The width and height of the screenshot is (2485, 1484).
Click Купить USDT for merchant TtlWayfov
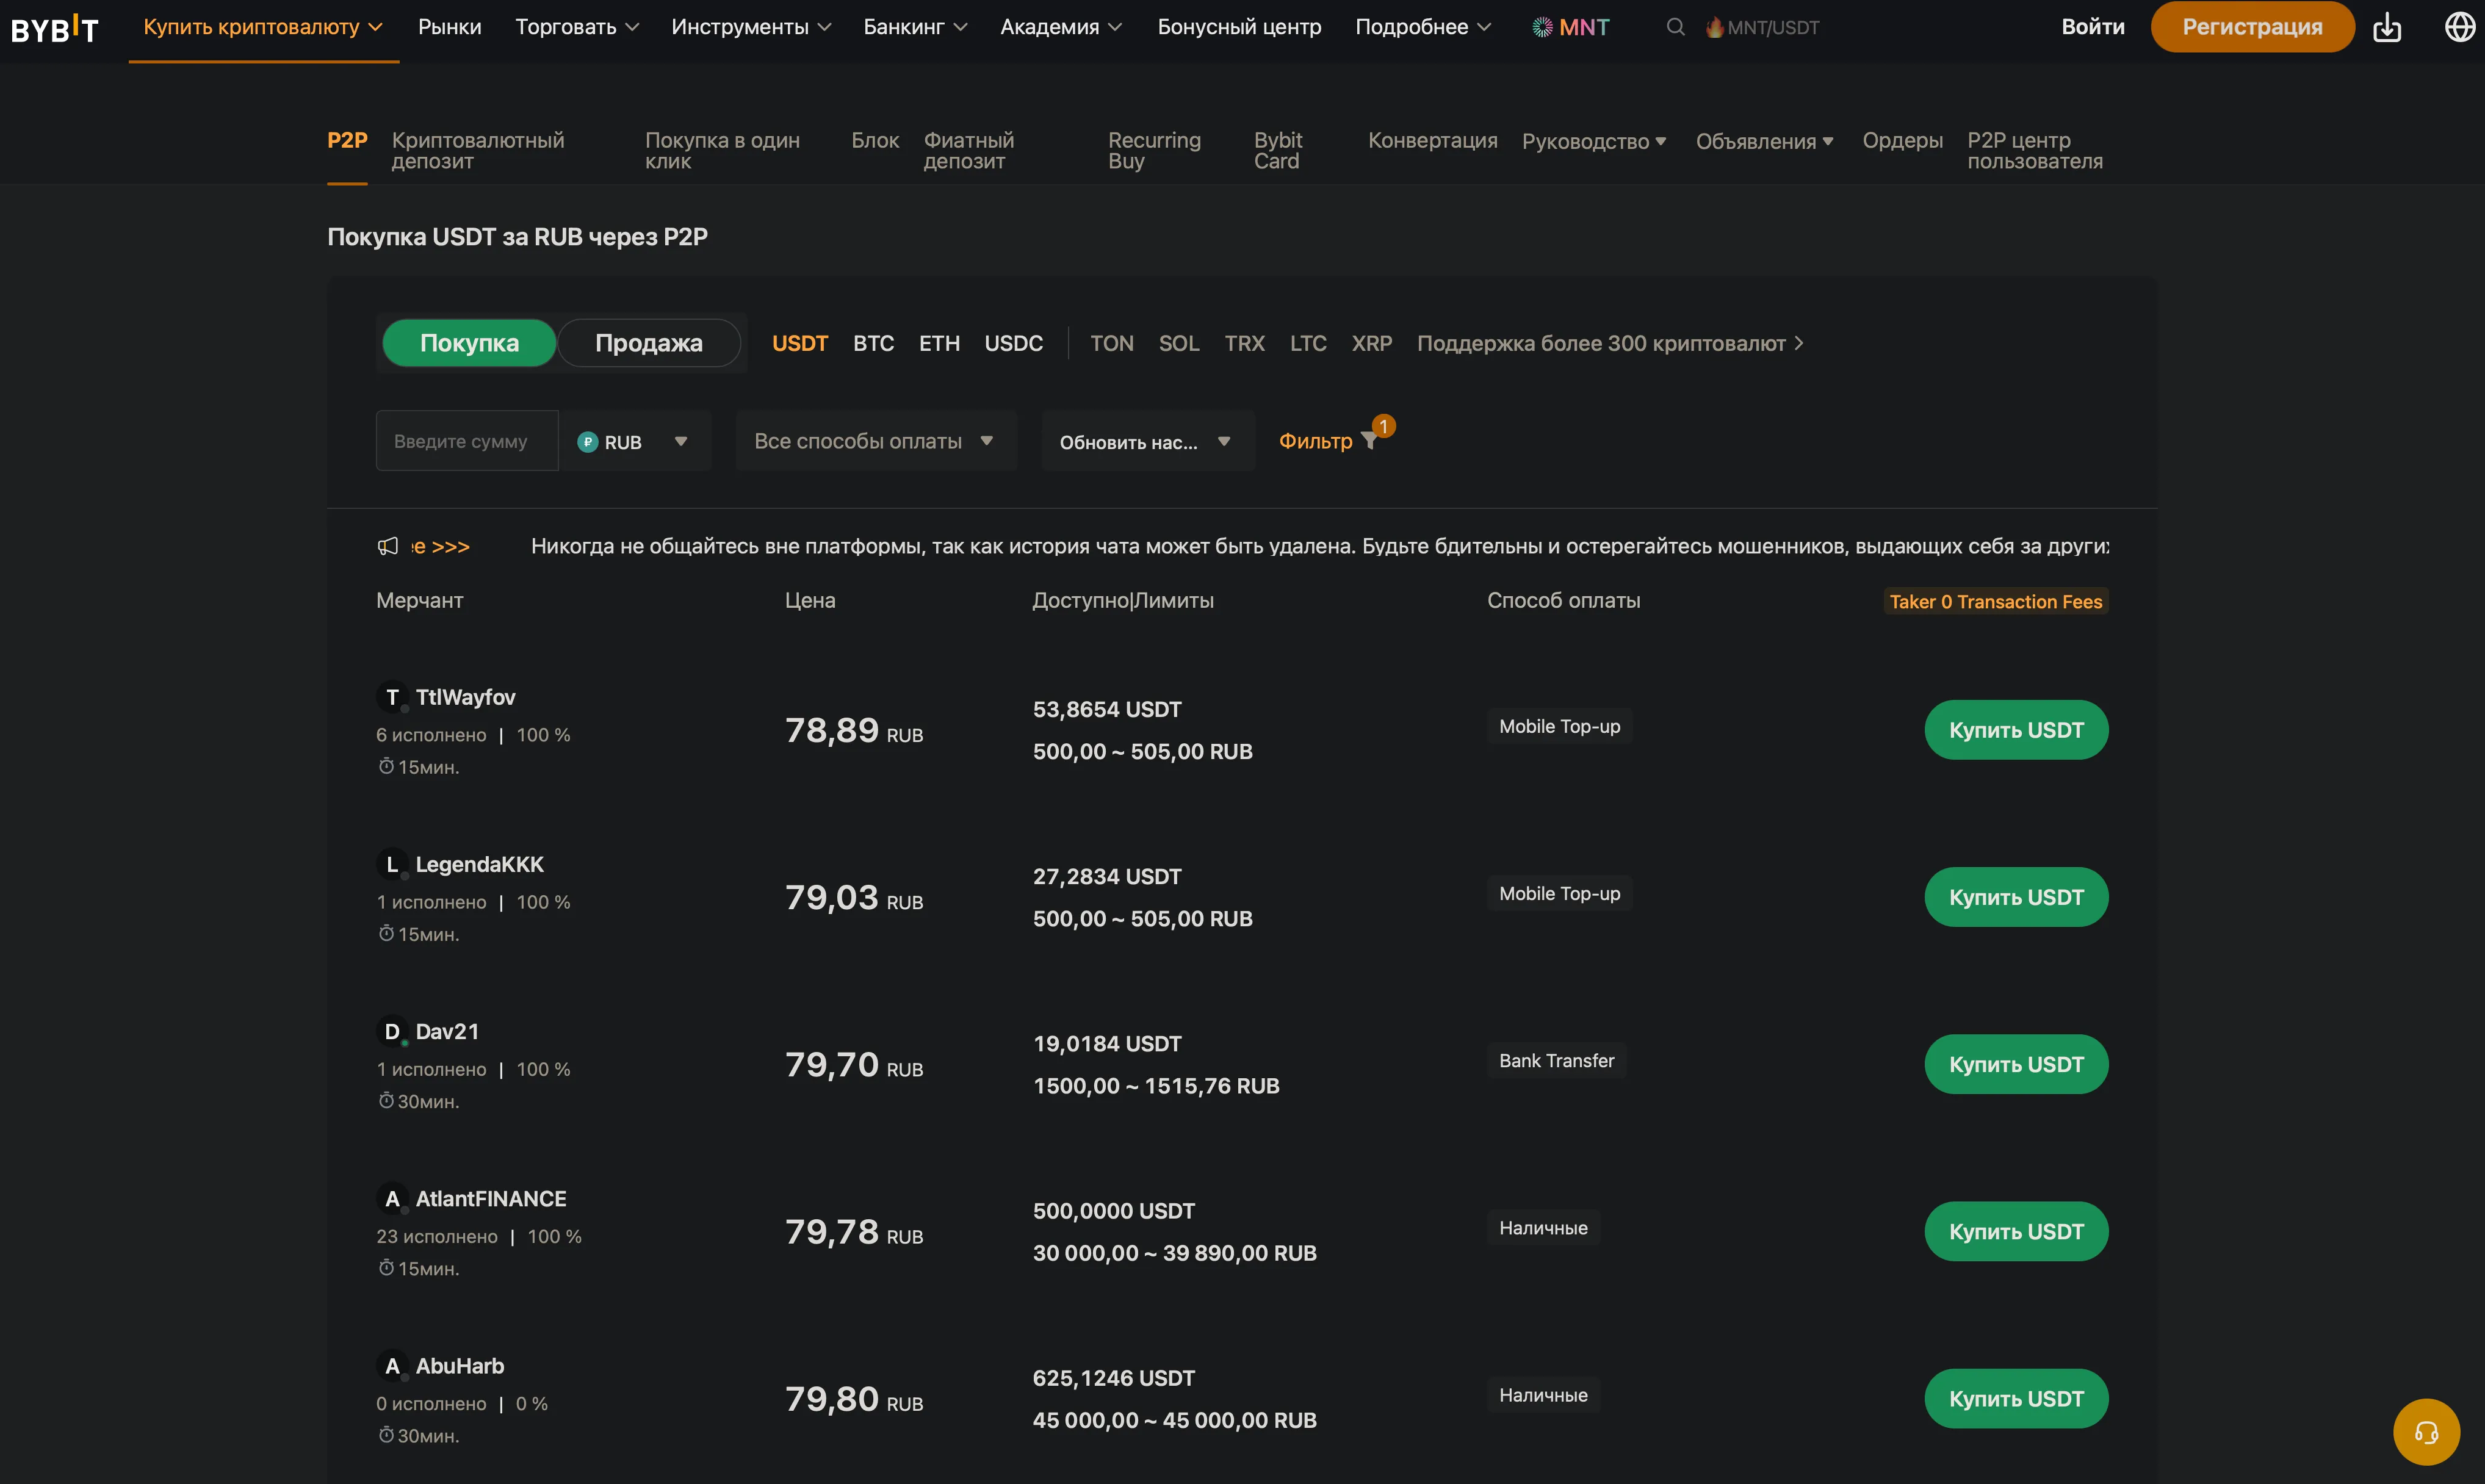point(2016,730)
